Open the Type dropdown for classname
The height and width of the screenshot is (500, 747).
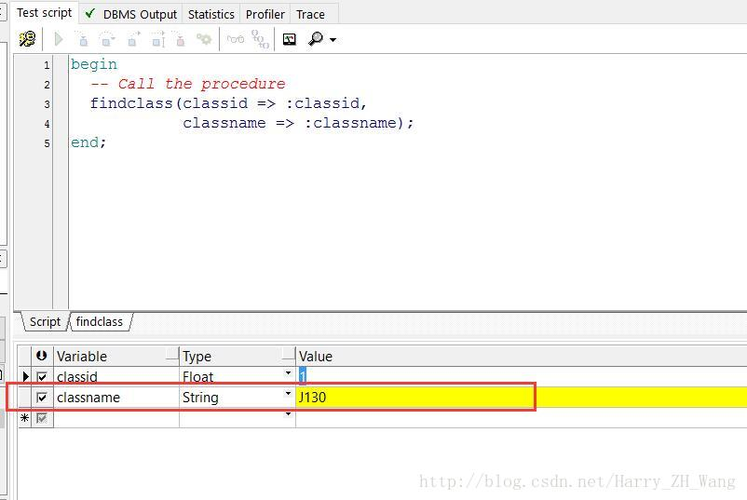pyautogui.click(x=288, y=395)
